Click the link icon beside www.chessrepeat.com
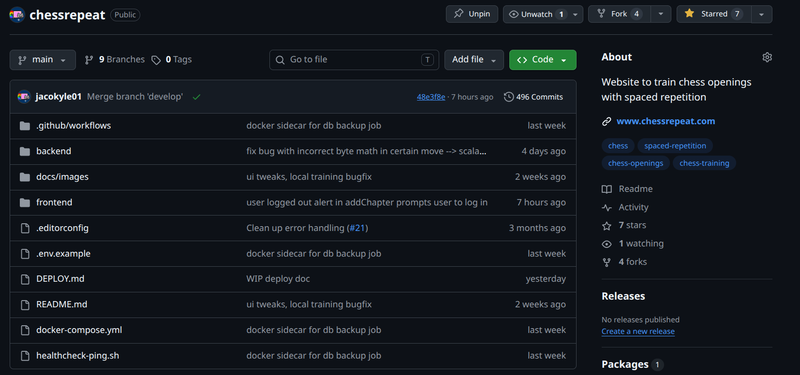This screenshot has width=800, height=375. click(607, 121)
